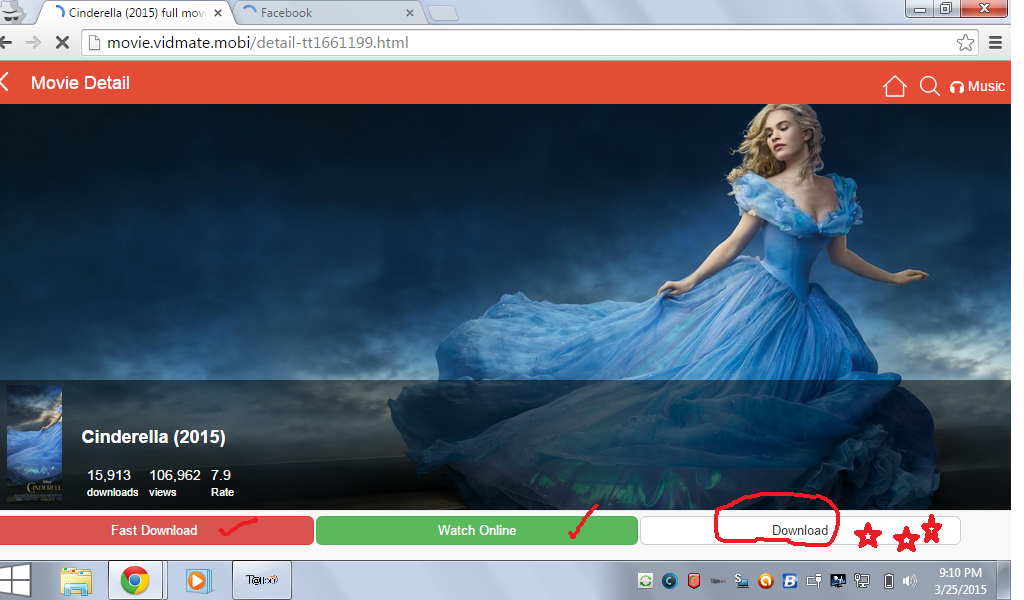Open the blue circular C tray icon
This screenshot has height=600, width=1024.
[669, 580]
